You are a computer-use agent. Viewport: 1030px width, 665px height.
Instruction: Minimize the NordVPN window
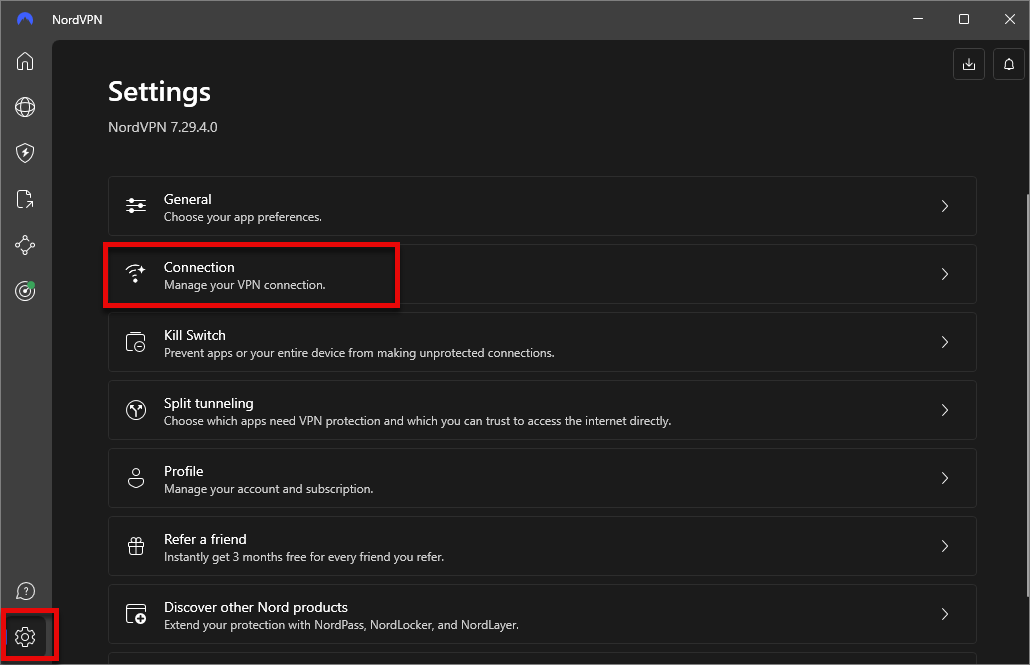tap(918, 19)
